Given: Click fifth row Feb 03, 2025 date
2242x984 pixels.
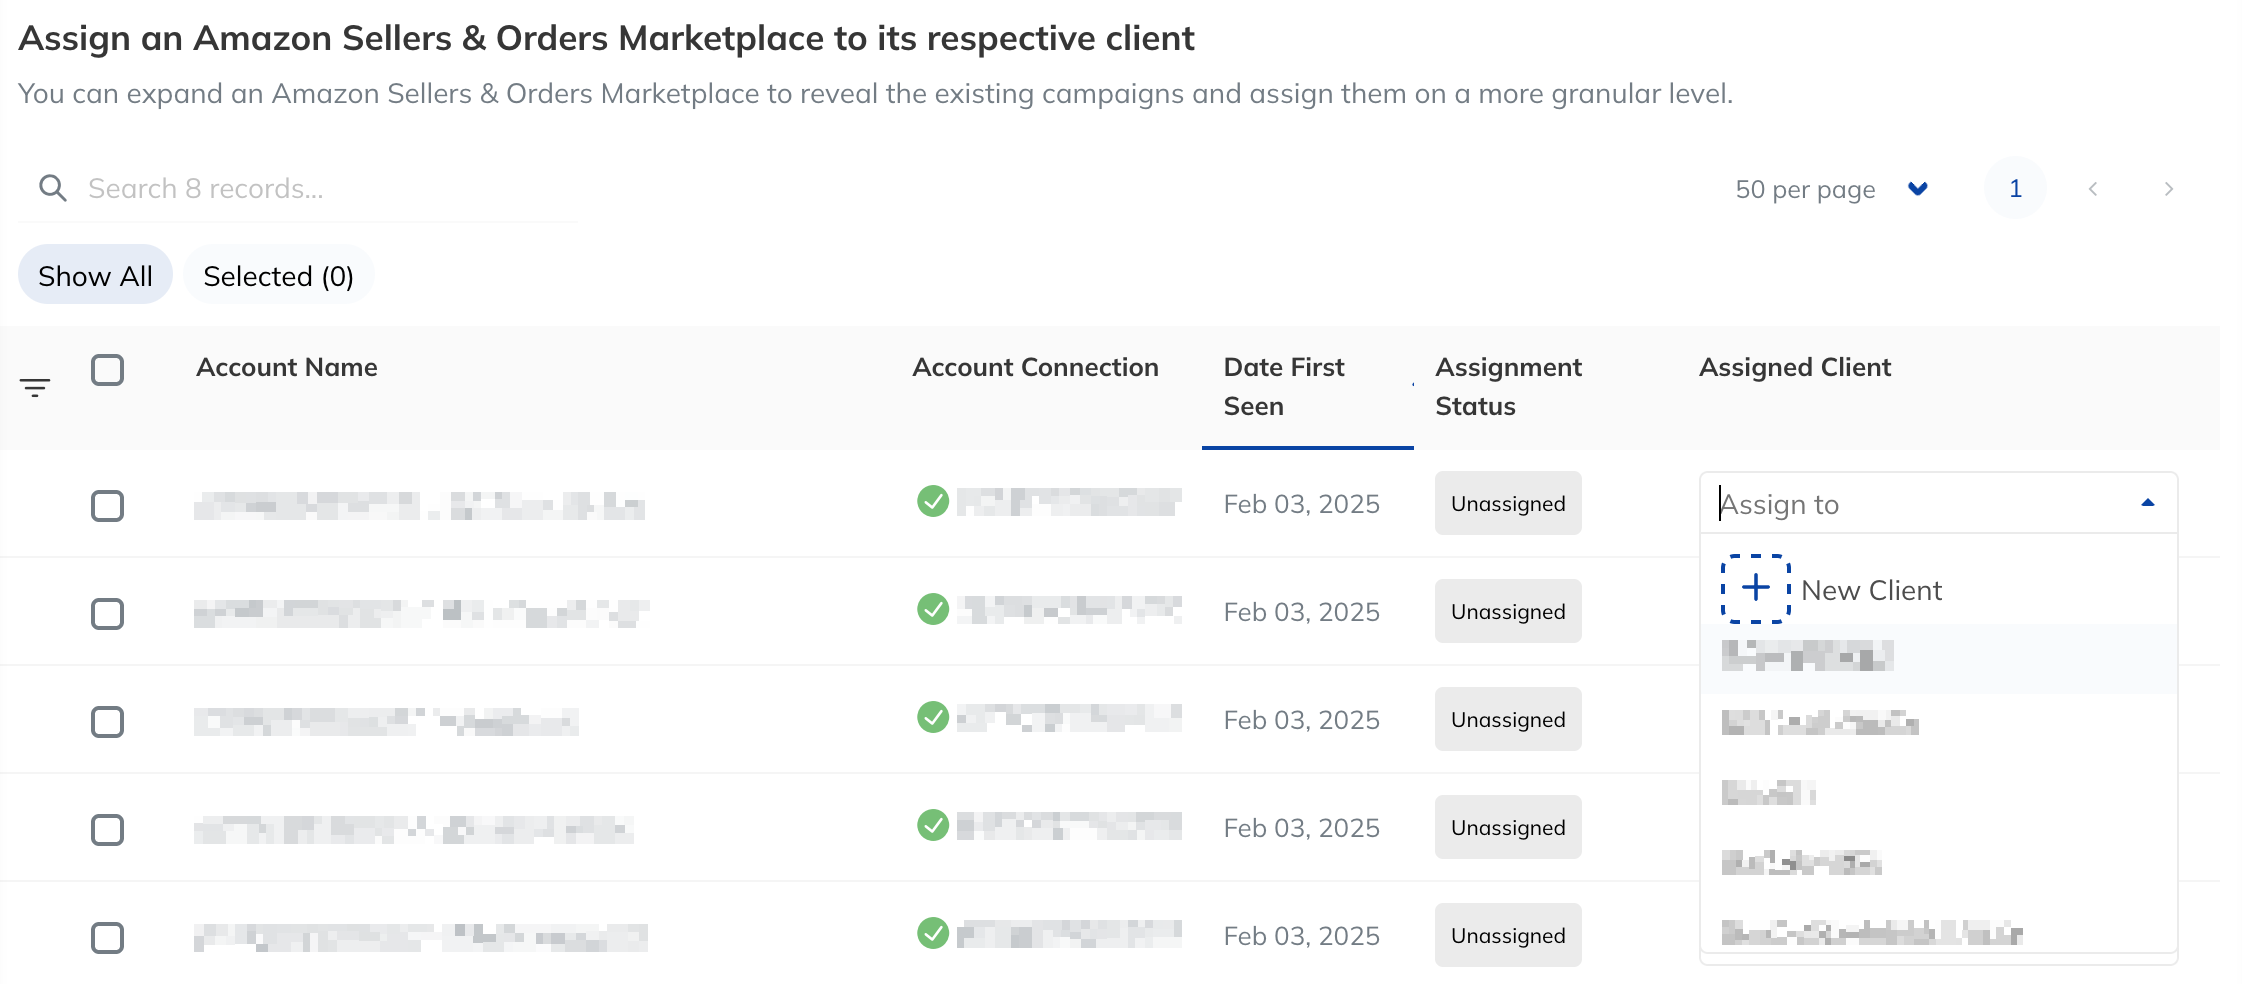Looking at the screenshot, I should point(1301,936).
